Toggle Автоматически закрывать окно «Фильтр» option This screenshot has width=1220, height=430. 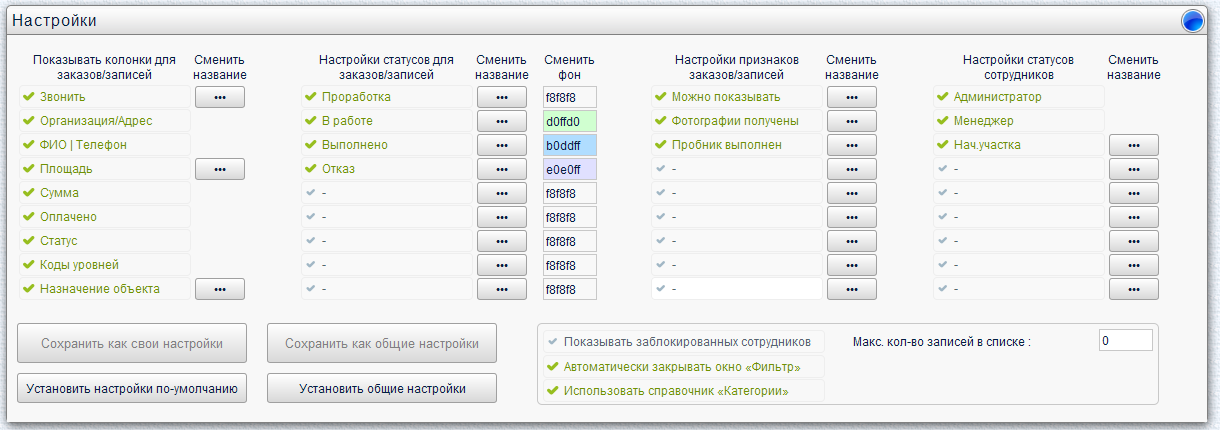pos(684,366)
